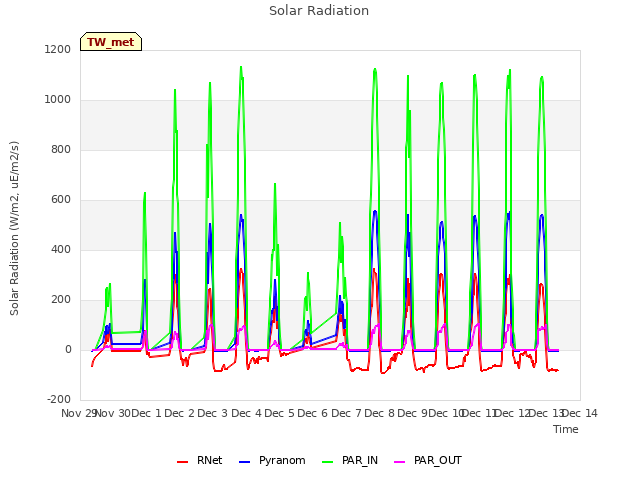Image resolution: width=640 pixels, height=480 pixels.
Task: Click the 400 y-axis tick label
Action: point(61,249)
